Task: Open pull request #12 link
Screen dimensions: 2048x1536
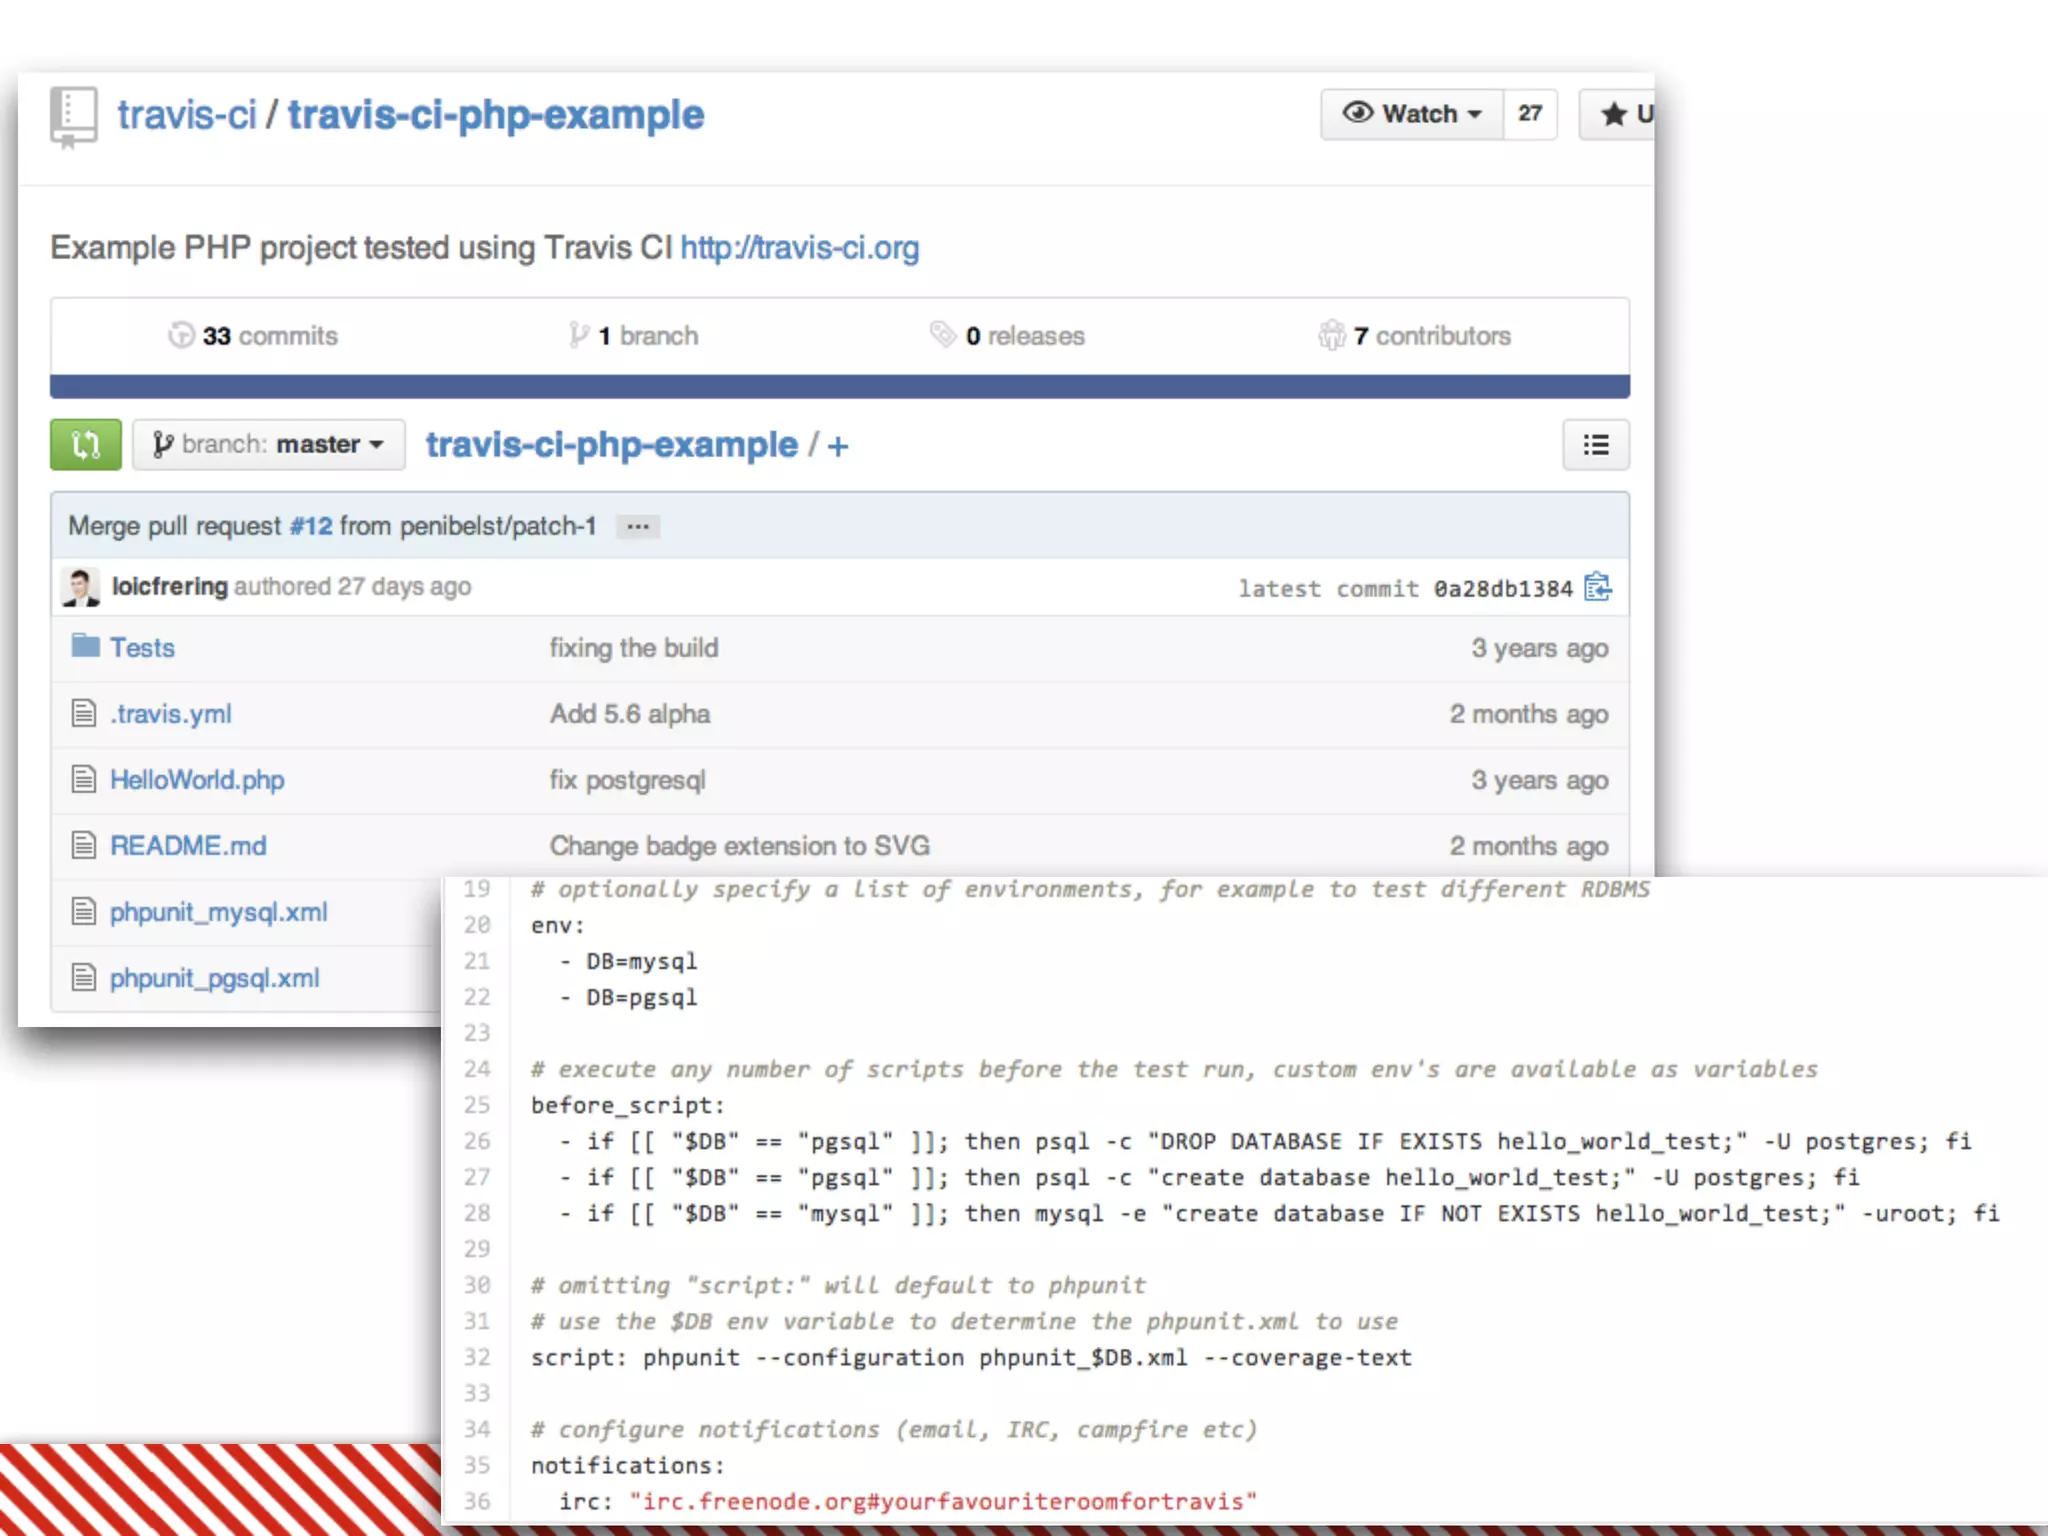Action: (x=310, y=526)
